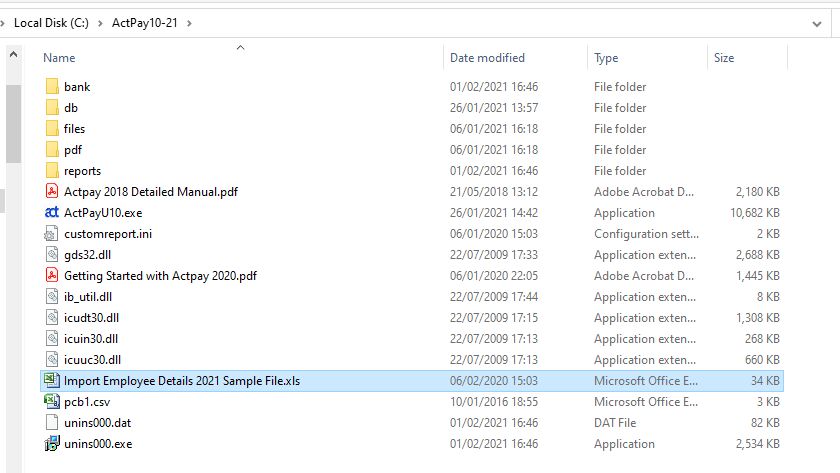Open the address bar history dropdown arrow

pyautogui.click(x=817, y=22)
